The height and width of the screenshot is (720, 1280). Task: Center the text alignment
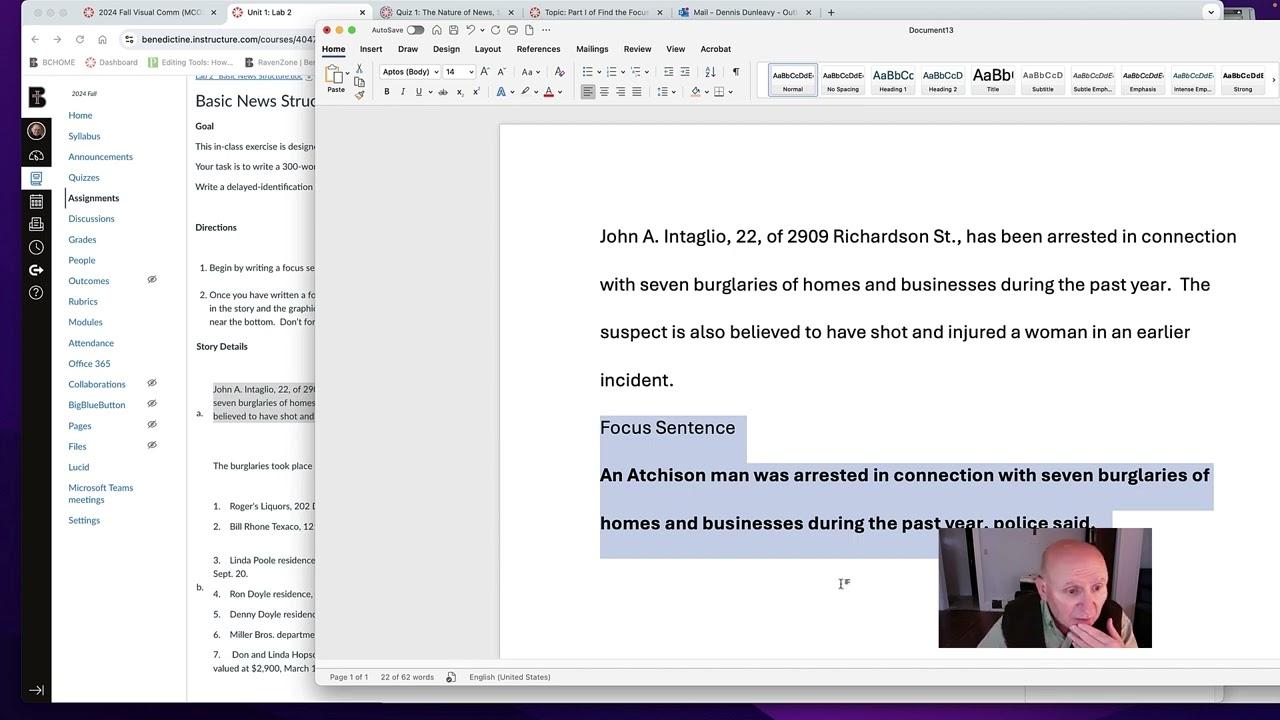pos(604,92)
